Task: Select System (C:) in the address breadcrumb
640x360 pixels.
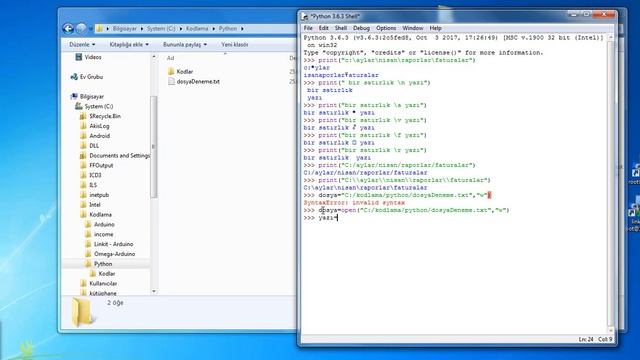Action: (161, 29)
